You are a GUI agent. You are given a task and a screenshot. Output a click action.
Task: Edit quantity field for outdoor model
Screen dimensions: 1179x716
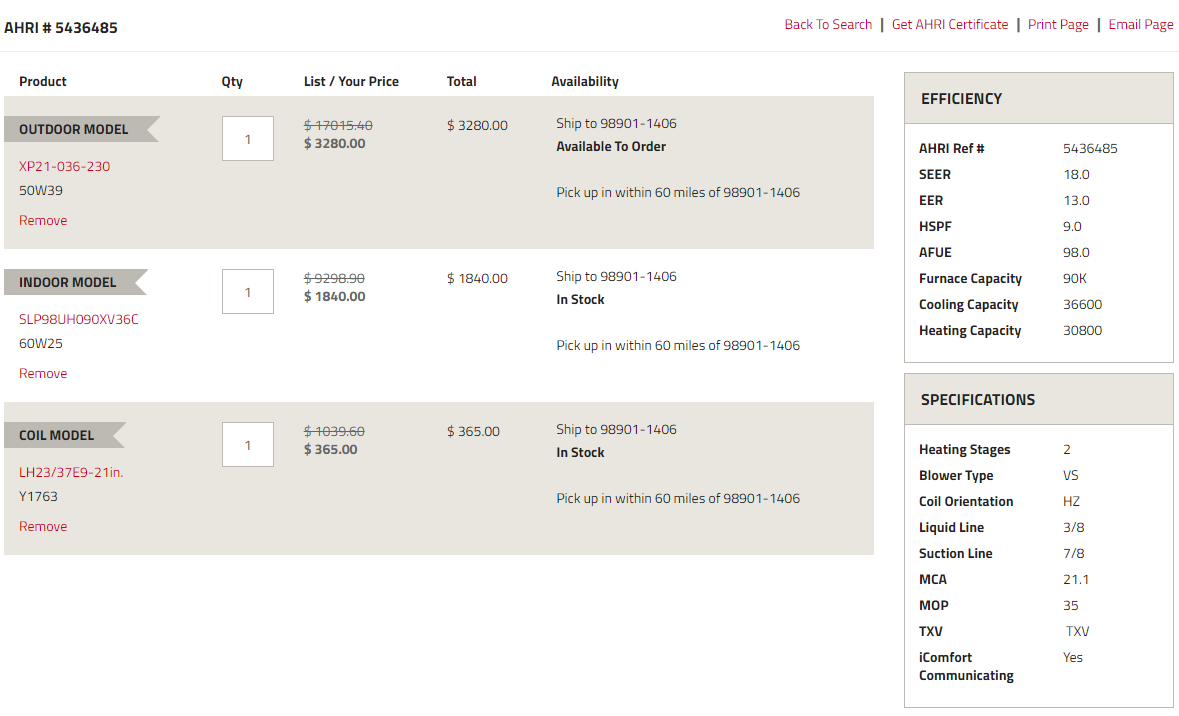[x=248, y=138]
